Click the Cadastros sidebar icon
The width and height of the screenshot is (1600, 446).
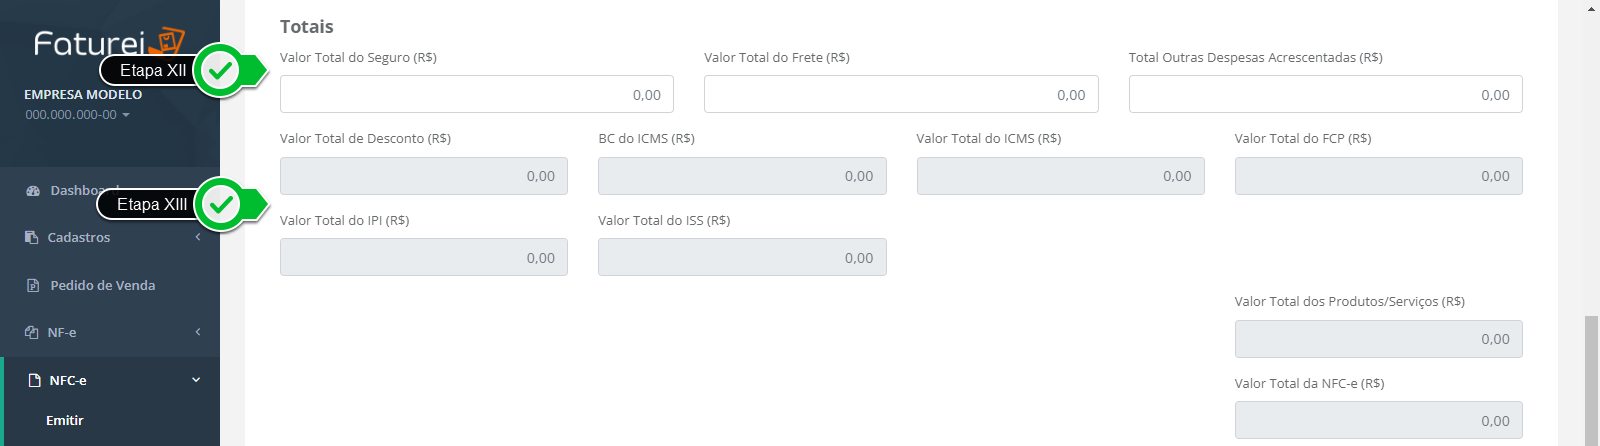[x=31, y=237]
